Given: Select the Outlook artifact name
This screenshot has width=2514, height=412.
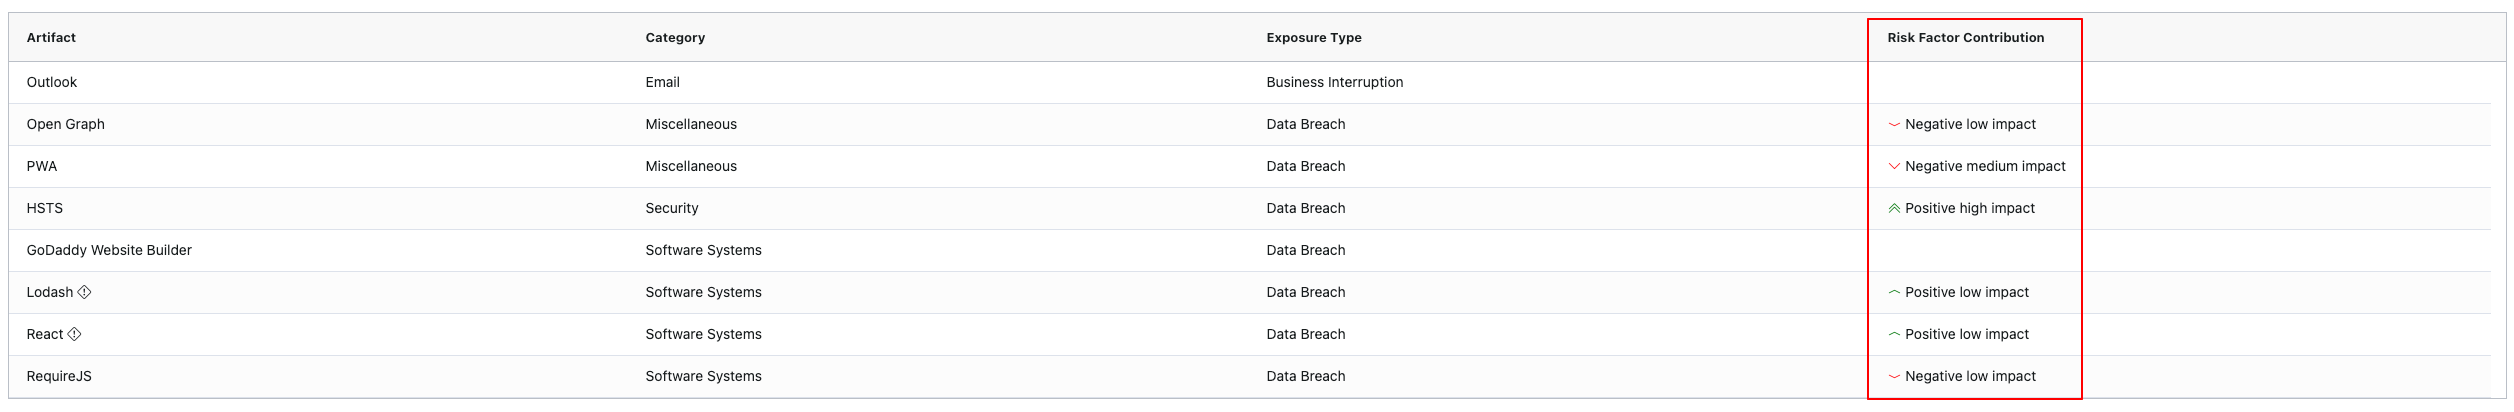Looking at the screenshot, I should click(x=52, y=83).
